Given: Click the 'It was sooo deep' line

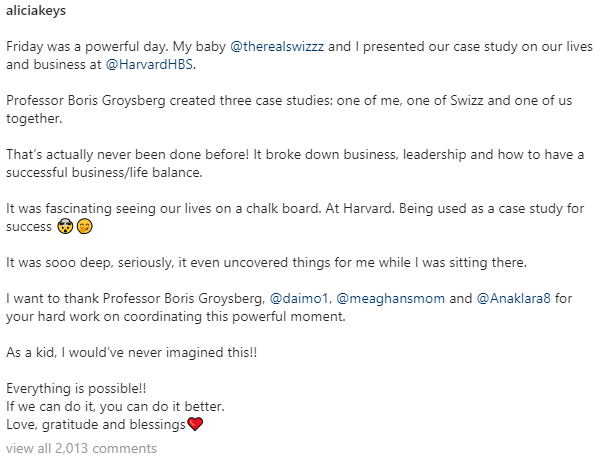Looking at the screenshot, I should pos(266,263).
